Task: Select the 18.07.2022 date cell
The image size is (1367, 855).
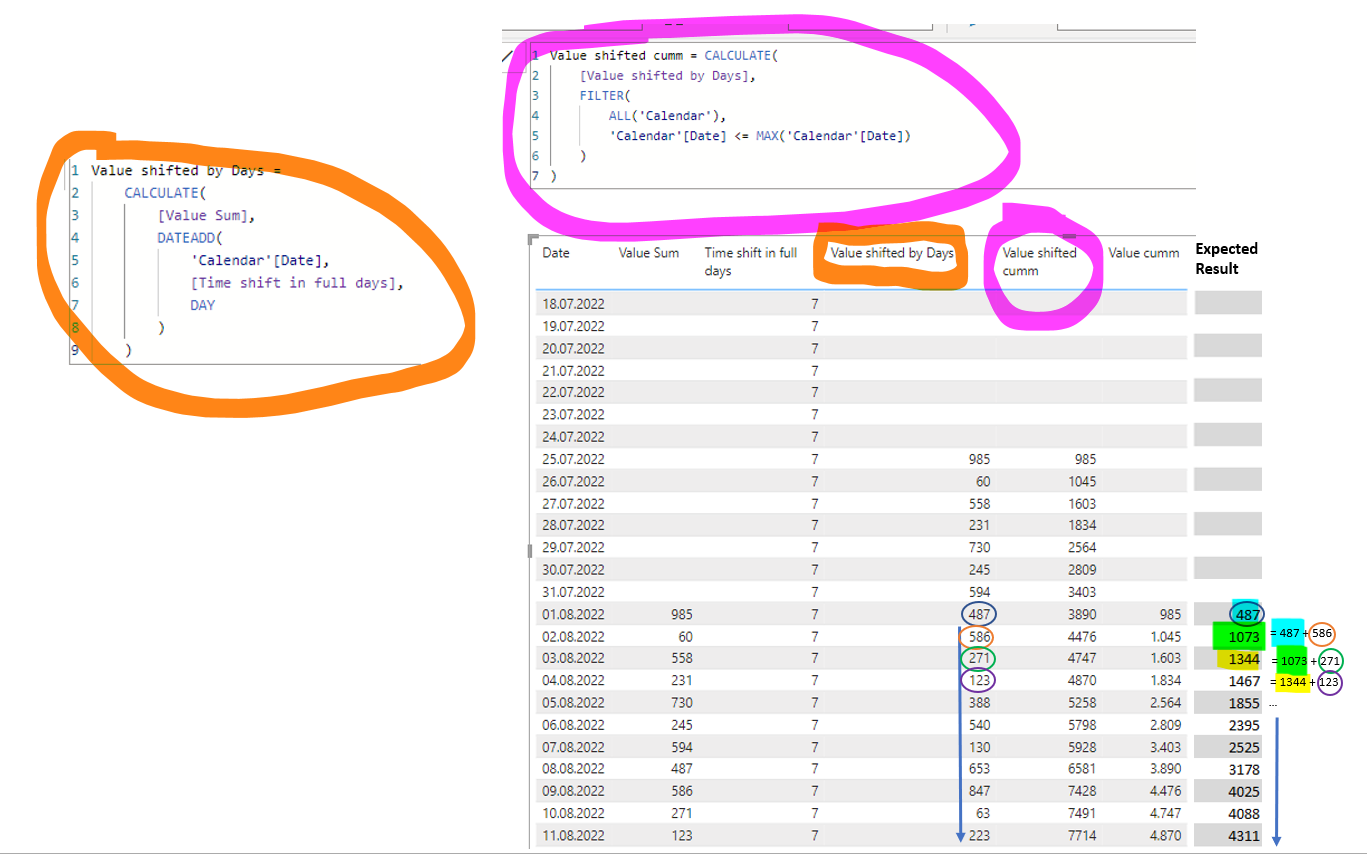Action: click(574, 304)
